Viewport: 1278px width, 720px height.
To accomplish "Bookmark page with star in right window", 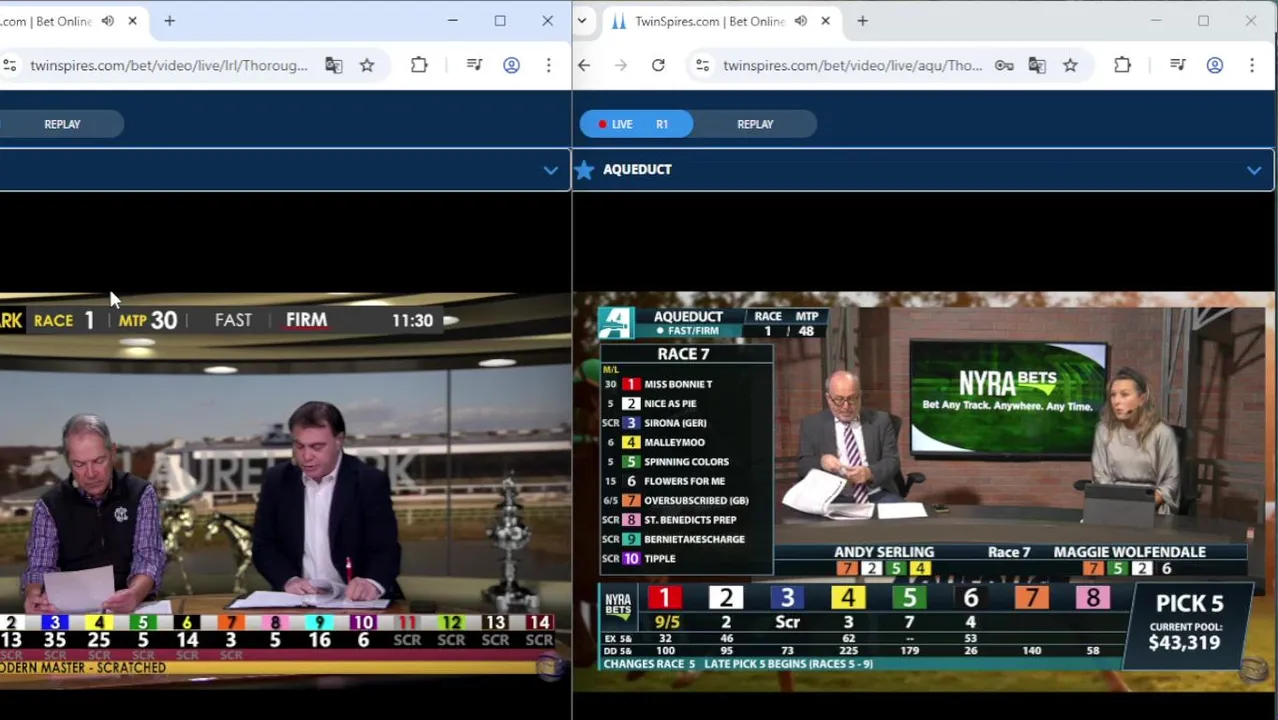I will (x=1070, y=65).
